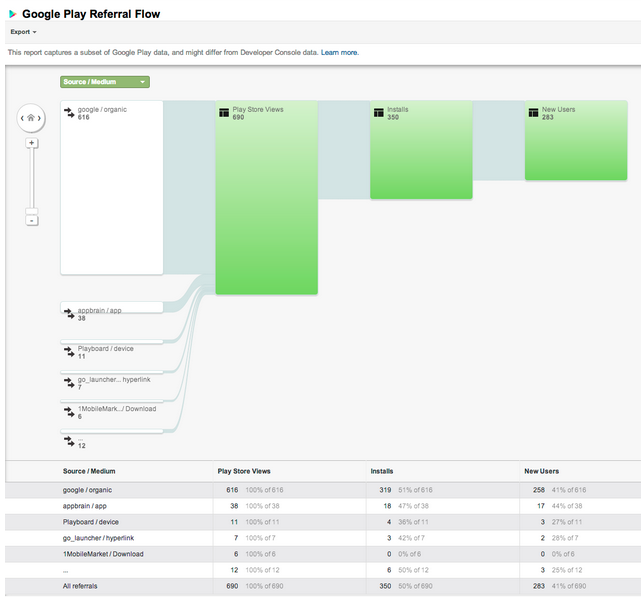Click the 50% of 690 installs total

click(415, 586)
